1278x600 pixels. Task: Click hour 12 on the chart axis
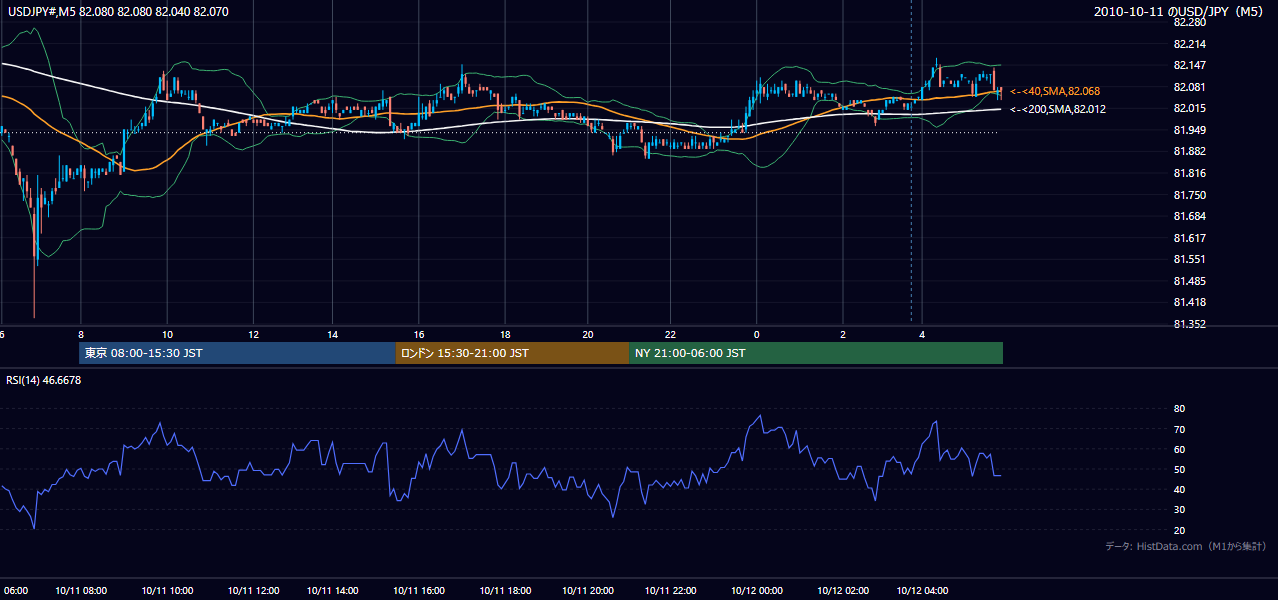[x=253, y=334]
